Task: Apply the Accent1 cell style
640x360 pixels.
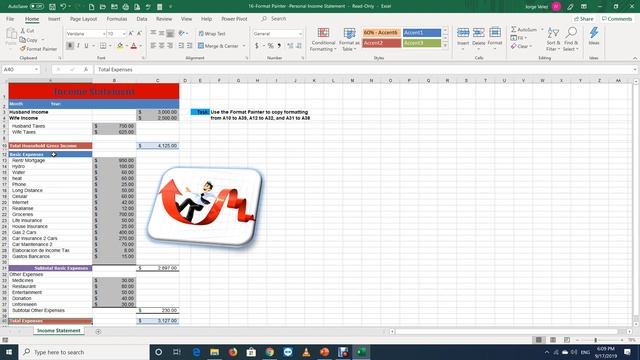Action: pyautogui.click(x=422, y=33)
